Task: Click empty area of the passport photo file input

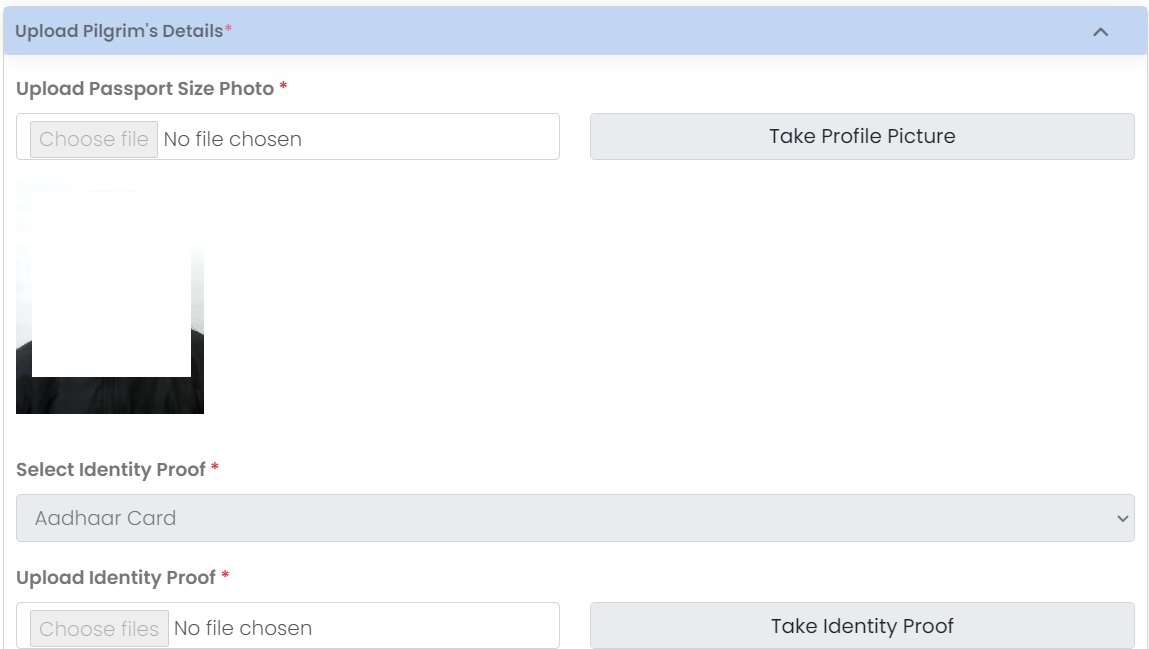Action: pos(430,137)
